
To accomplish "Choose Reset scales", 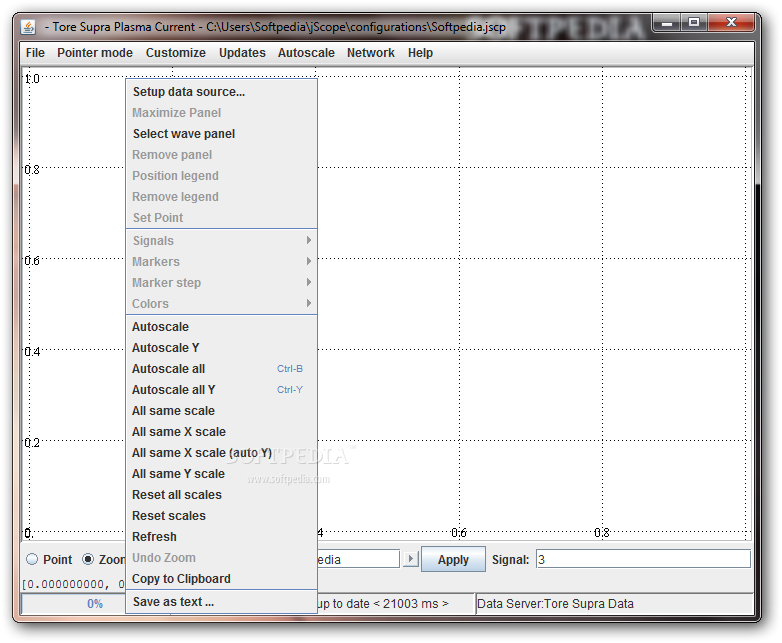I will 221,515.
